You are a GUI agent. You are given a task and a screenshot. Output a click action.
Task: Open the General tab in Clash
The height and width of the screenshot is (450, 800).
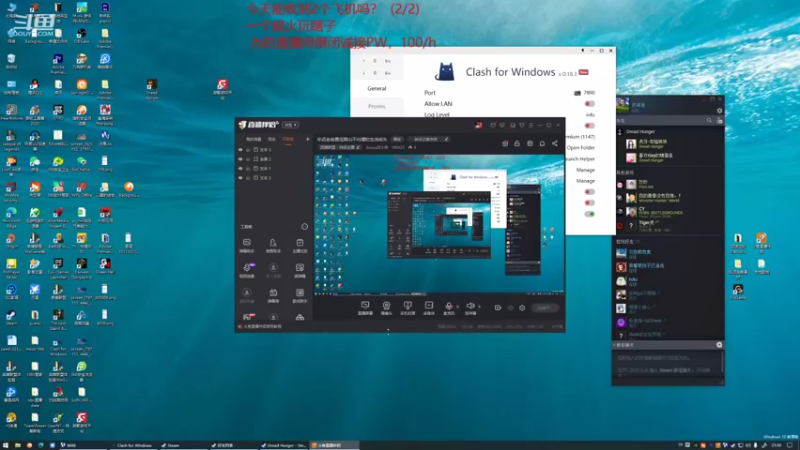click(x=377, y=88)
